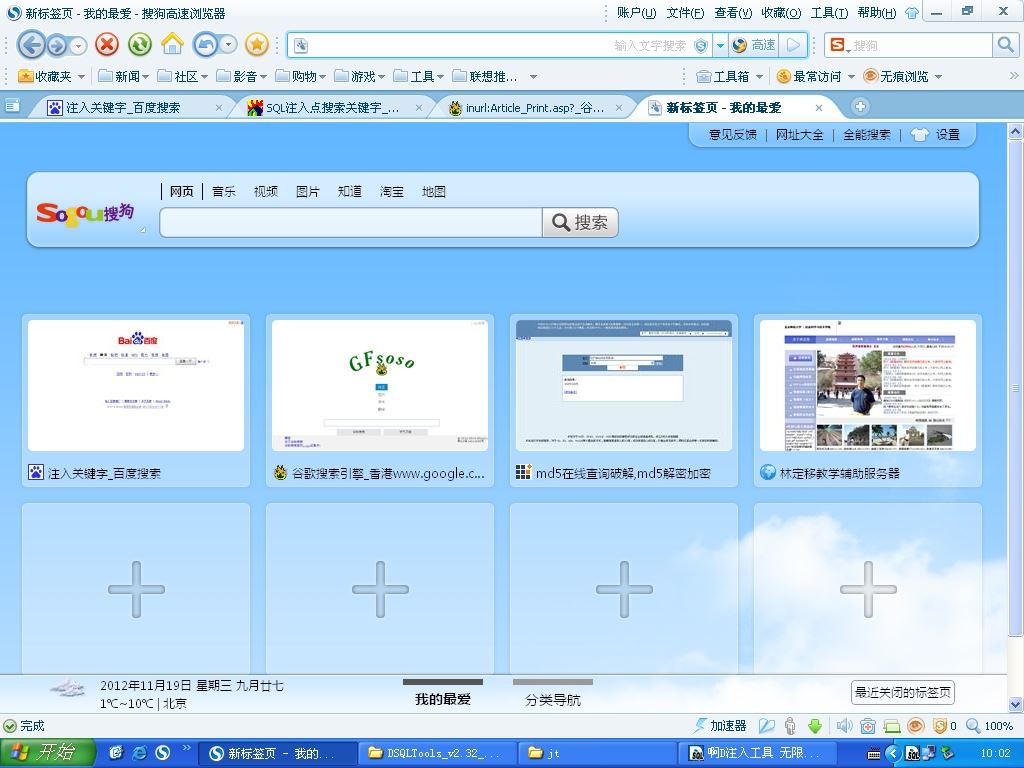The width and height of the screenshot is (1024, 768).
Task: Open the md5在线查询破解 thumbnail
Action: click(x=624, y=385)
